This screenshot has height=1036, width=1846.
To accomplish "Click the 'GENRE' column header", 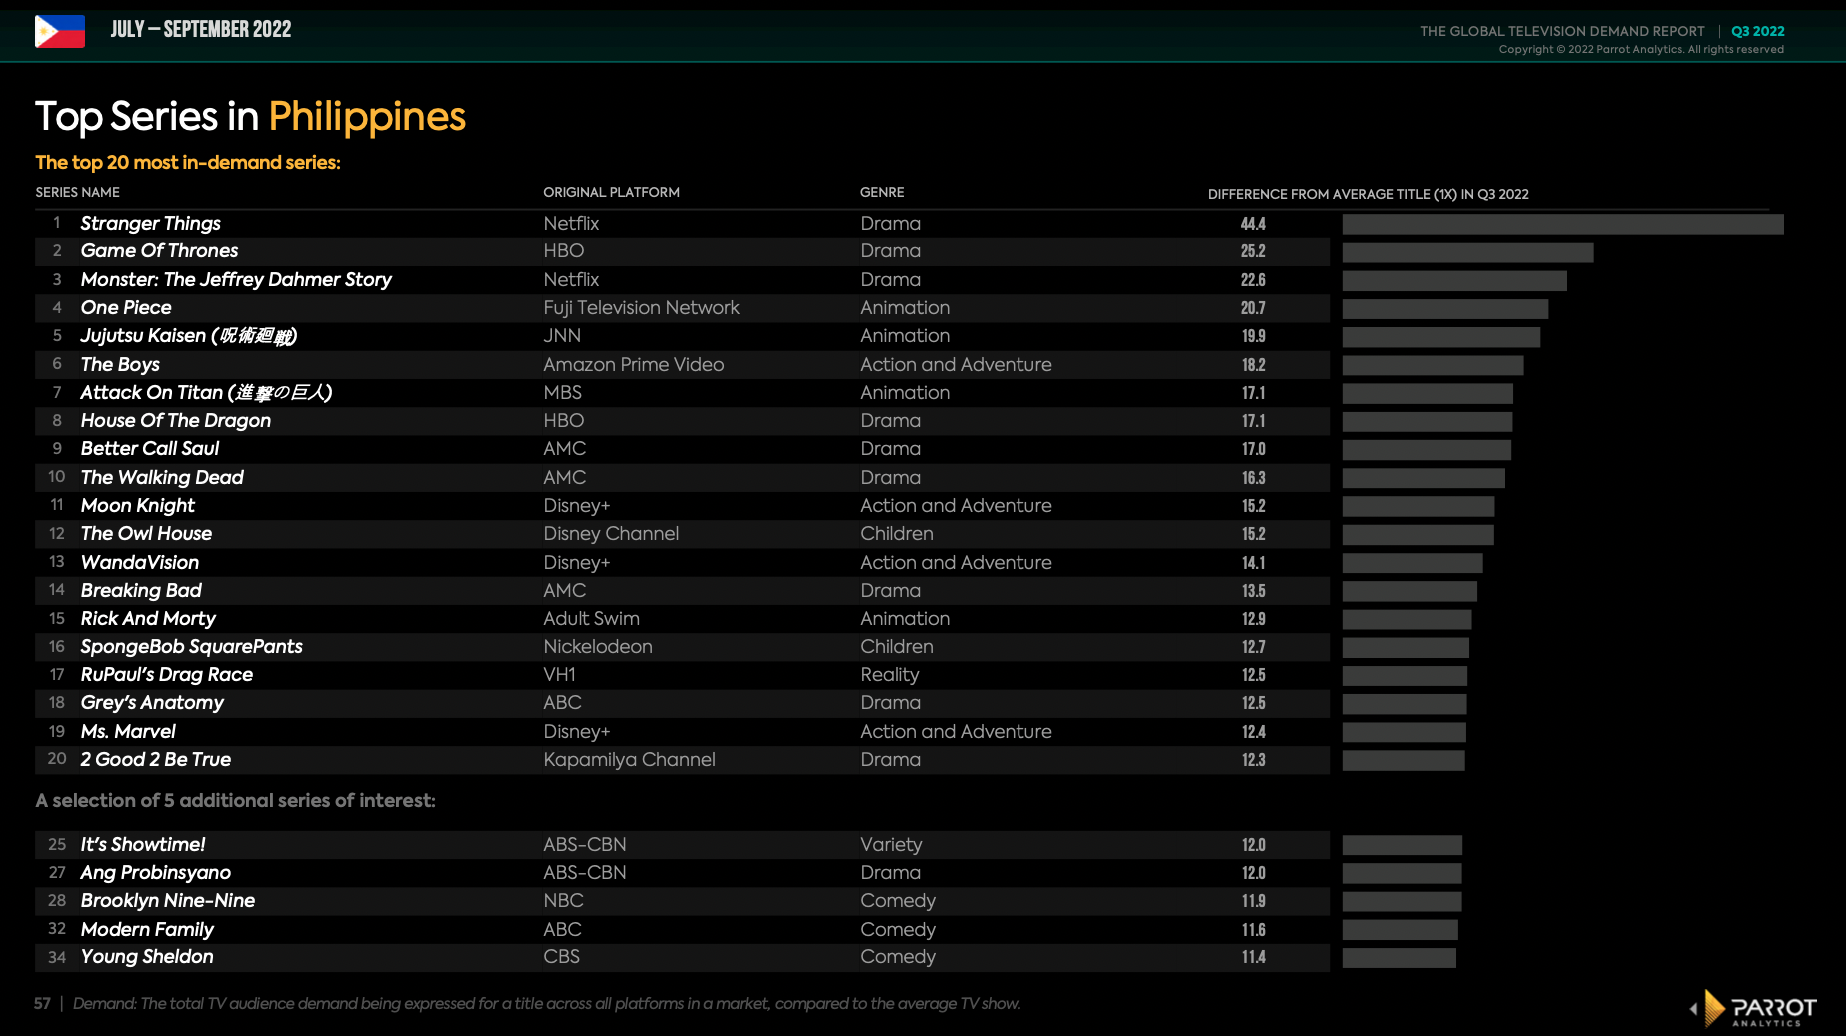I will pos(882,192).
